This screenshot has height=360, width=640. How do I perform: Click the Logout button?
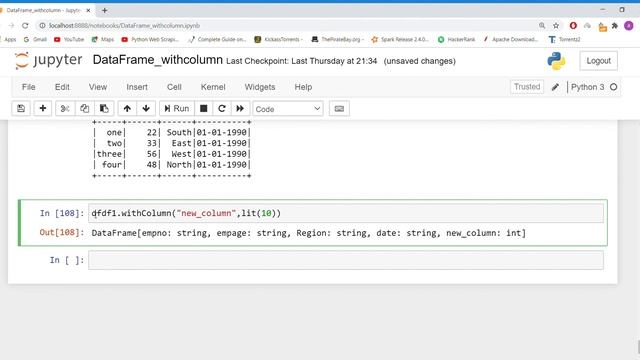599,61
